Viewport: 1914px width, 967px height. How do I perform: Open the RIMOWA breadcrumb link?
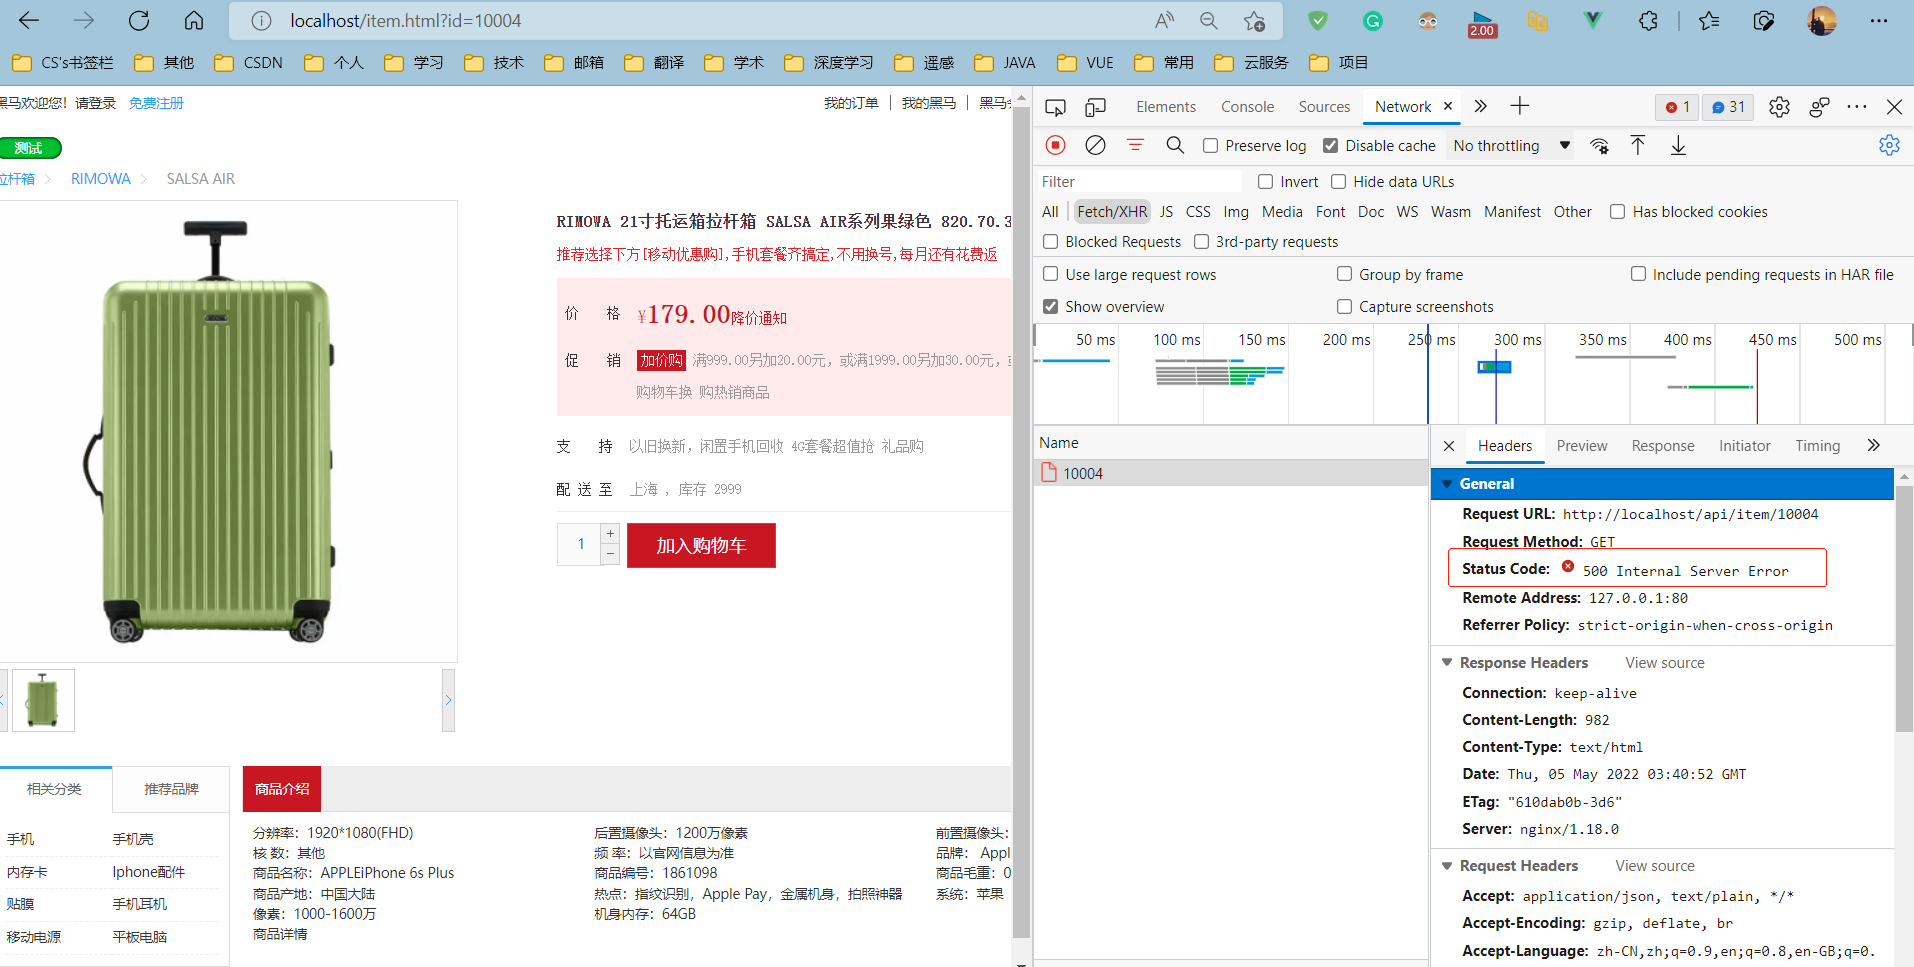tap(101, 179)
